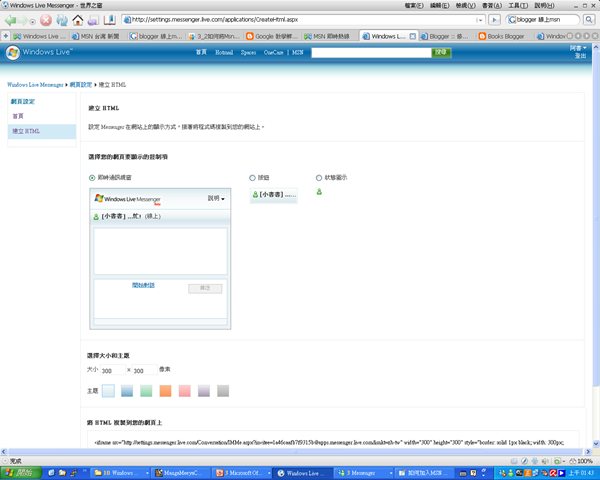Open the 3 Microsoft Of... taskbar group
The height and width of the screenshot is (480, 600).
243,473
